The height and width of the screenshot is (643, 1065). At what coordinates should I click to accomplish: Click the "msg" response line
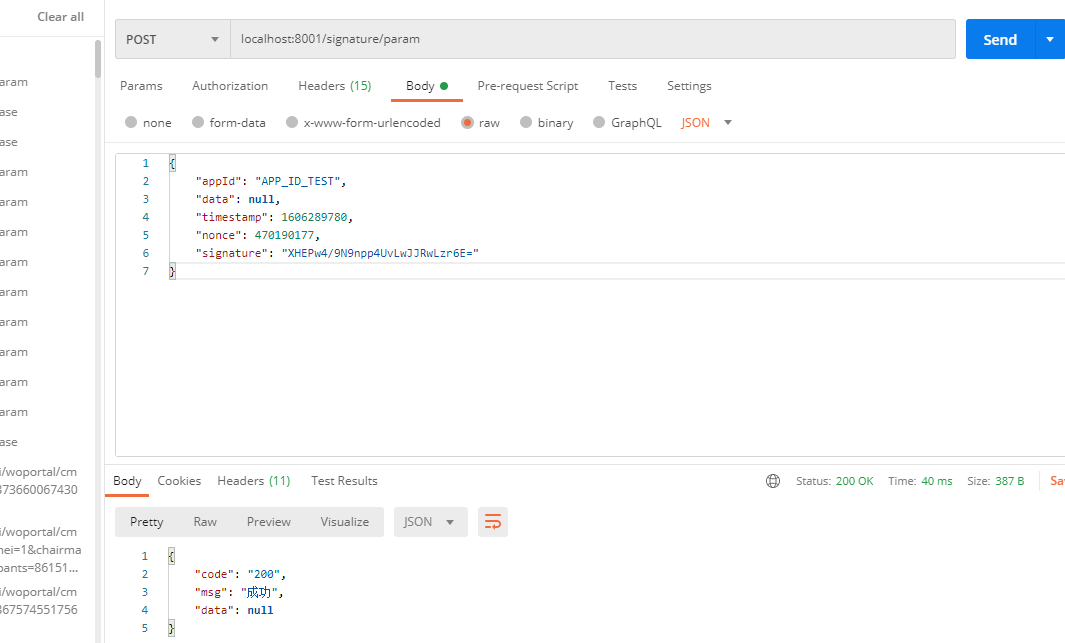click(x=238, y=592)
